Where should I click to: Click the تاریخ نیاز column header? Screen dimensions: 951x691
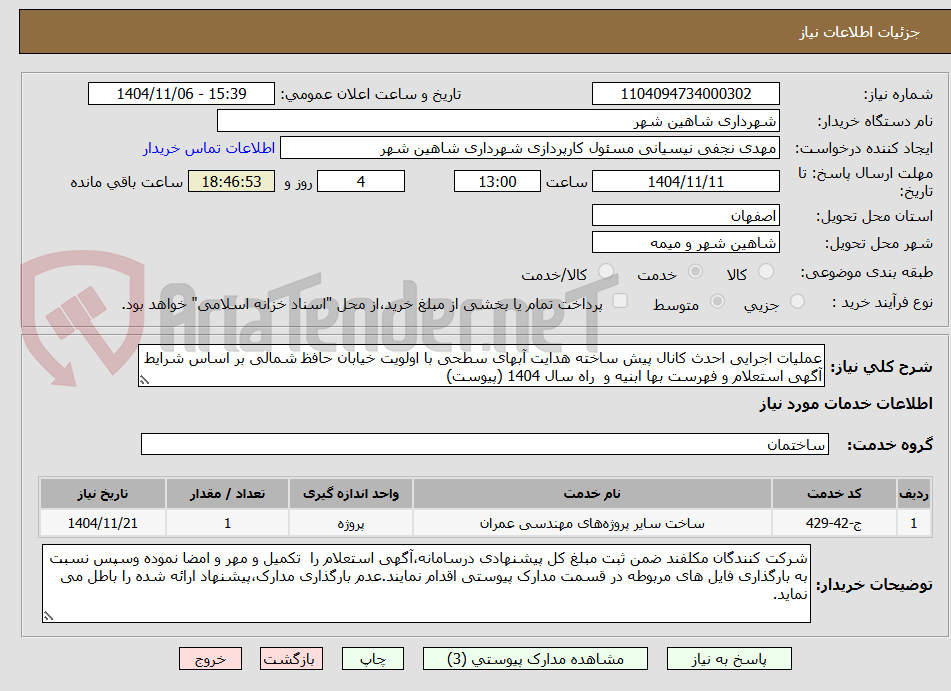pyautogui.click(x=102, y=494)
